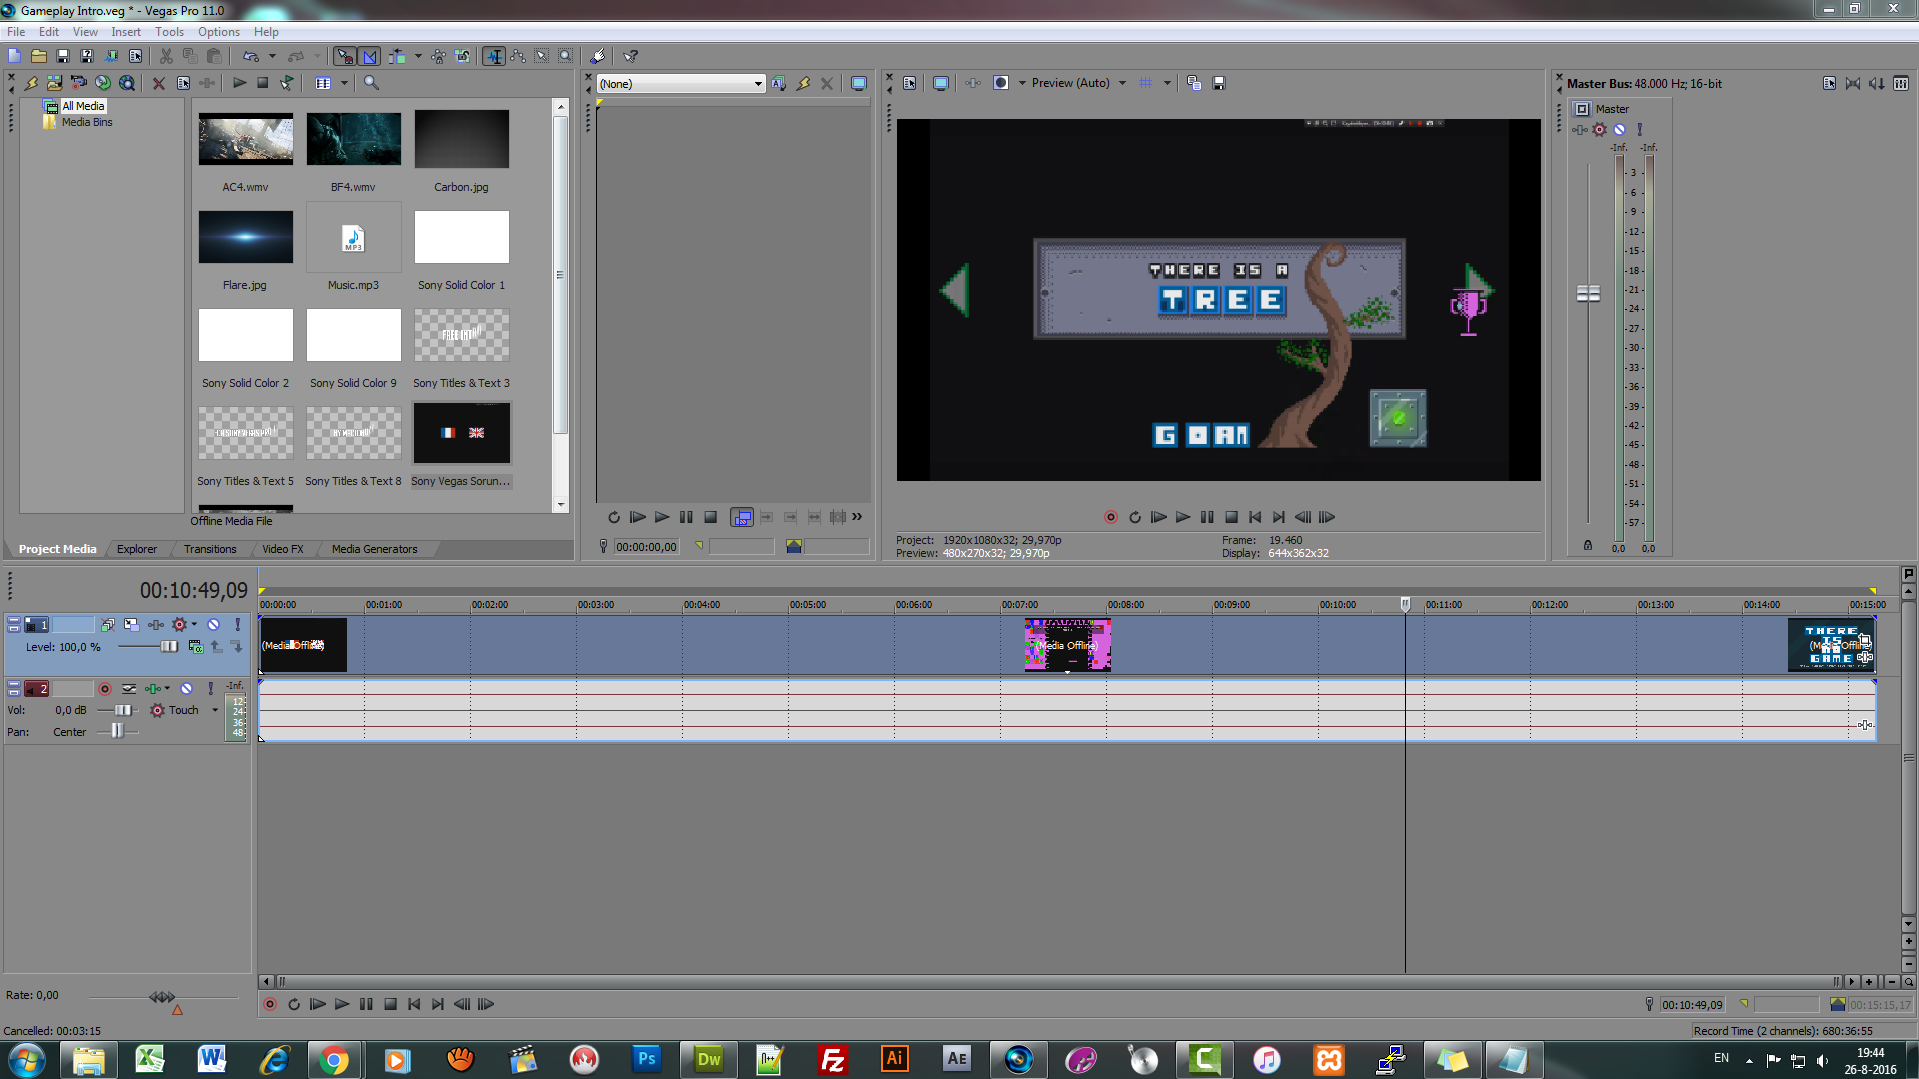Open Photoshop from taskbar
This screenshot has height=1079, width=1919.
pyautogui.click(x=646, y=1059)
